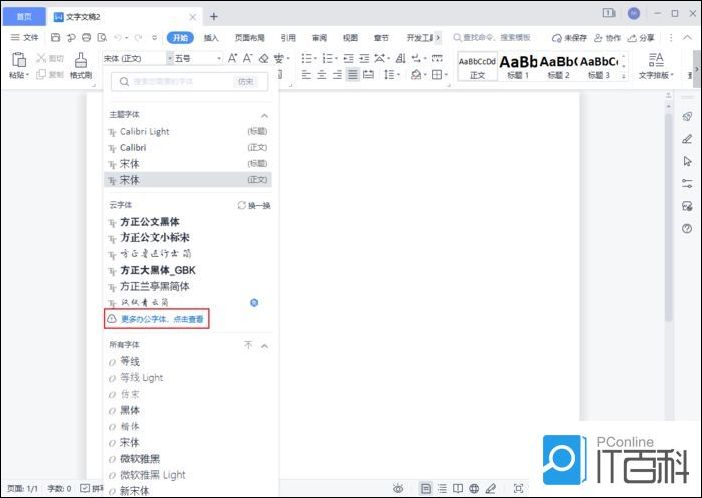This screenshot has height=498, width=702.
Task: Click the pencil icon in right sidebar
Action: click(687, 139)
